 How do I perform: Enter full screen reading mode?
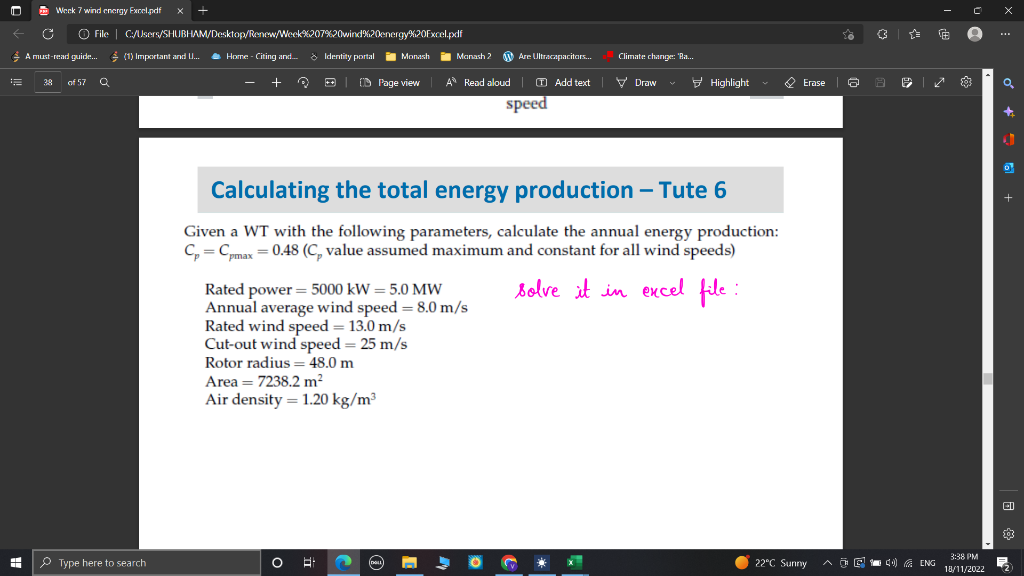(x=941, y=82)
